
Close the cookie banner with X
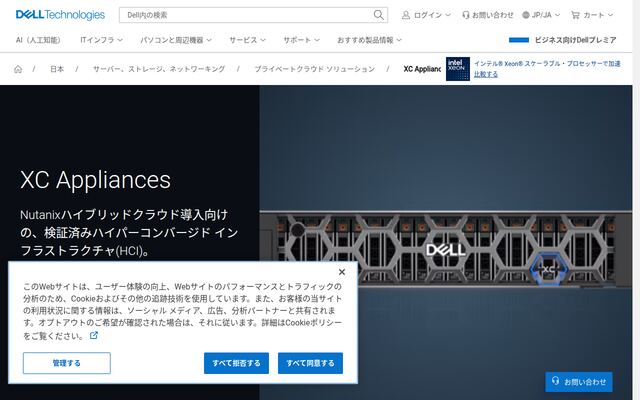[342, 272]
